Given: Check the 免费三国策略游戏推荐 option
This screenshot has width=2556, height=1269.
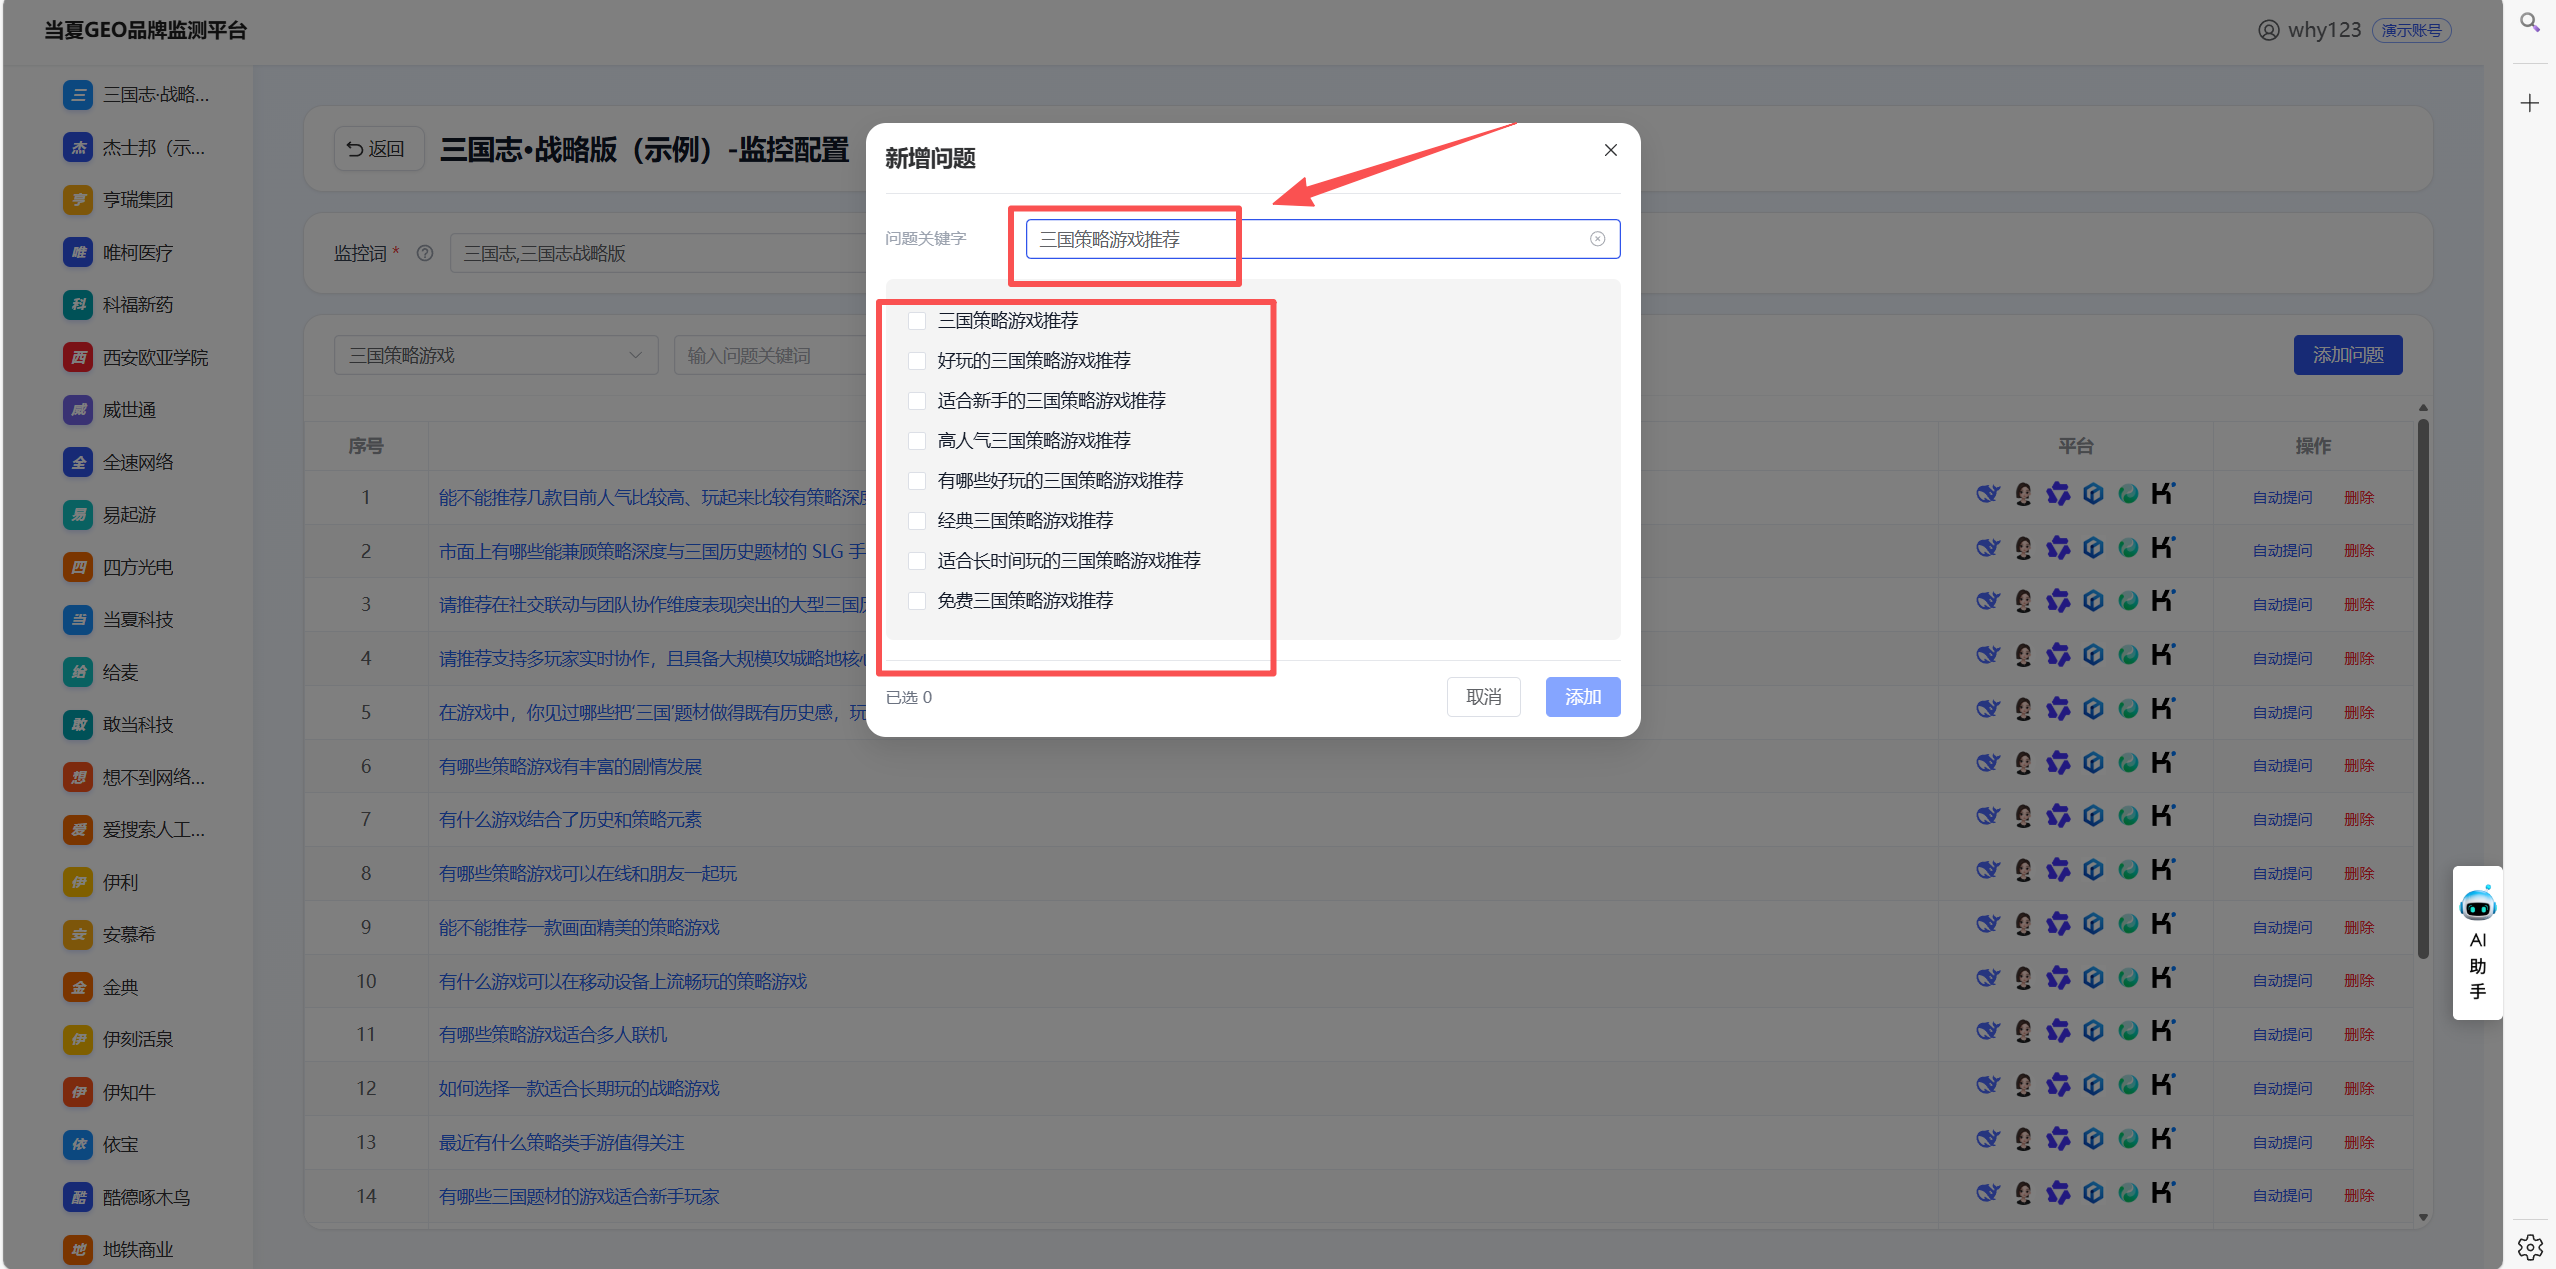Looking at the screenshot, I should (x=916, y=601).
